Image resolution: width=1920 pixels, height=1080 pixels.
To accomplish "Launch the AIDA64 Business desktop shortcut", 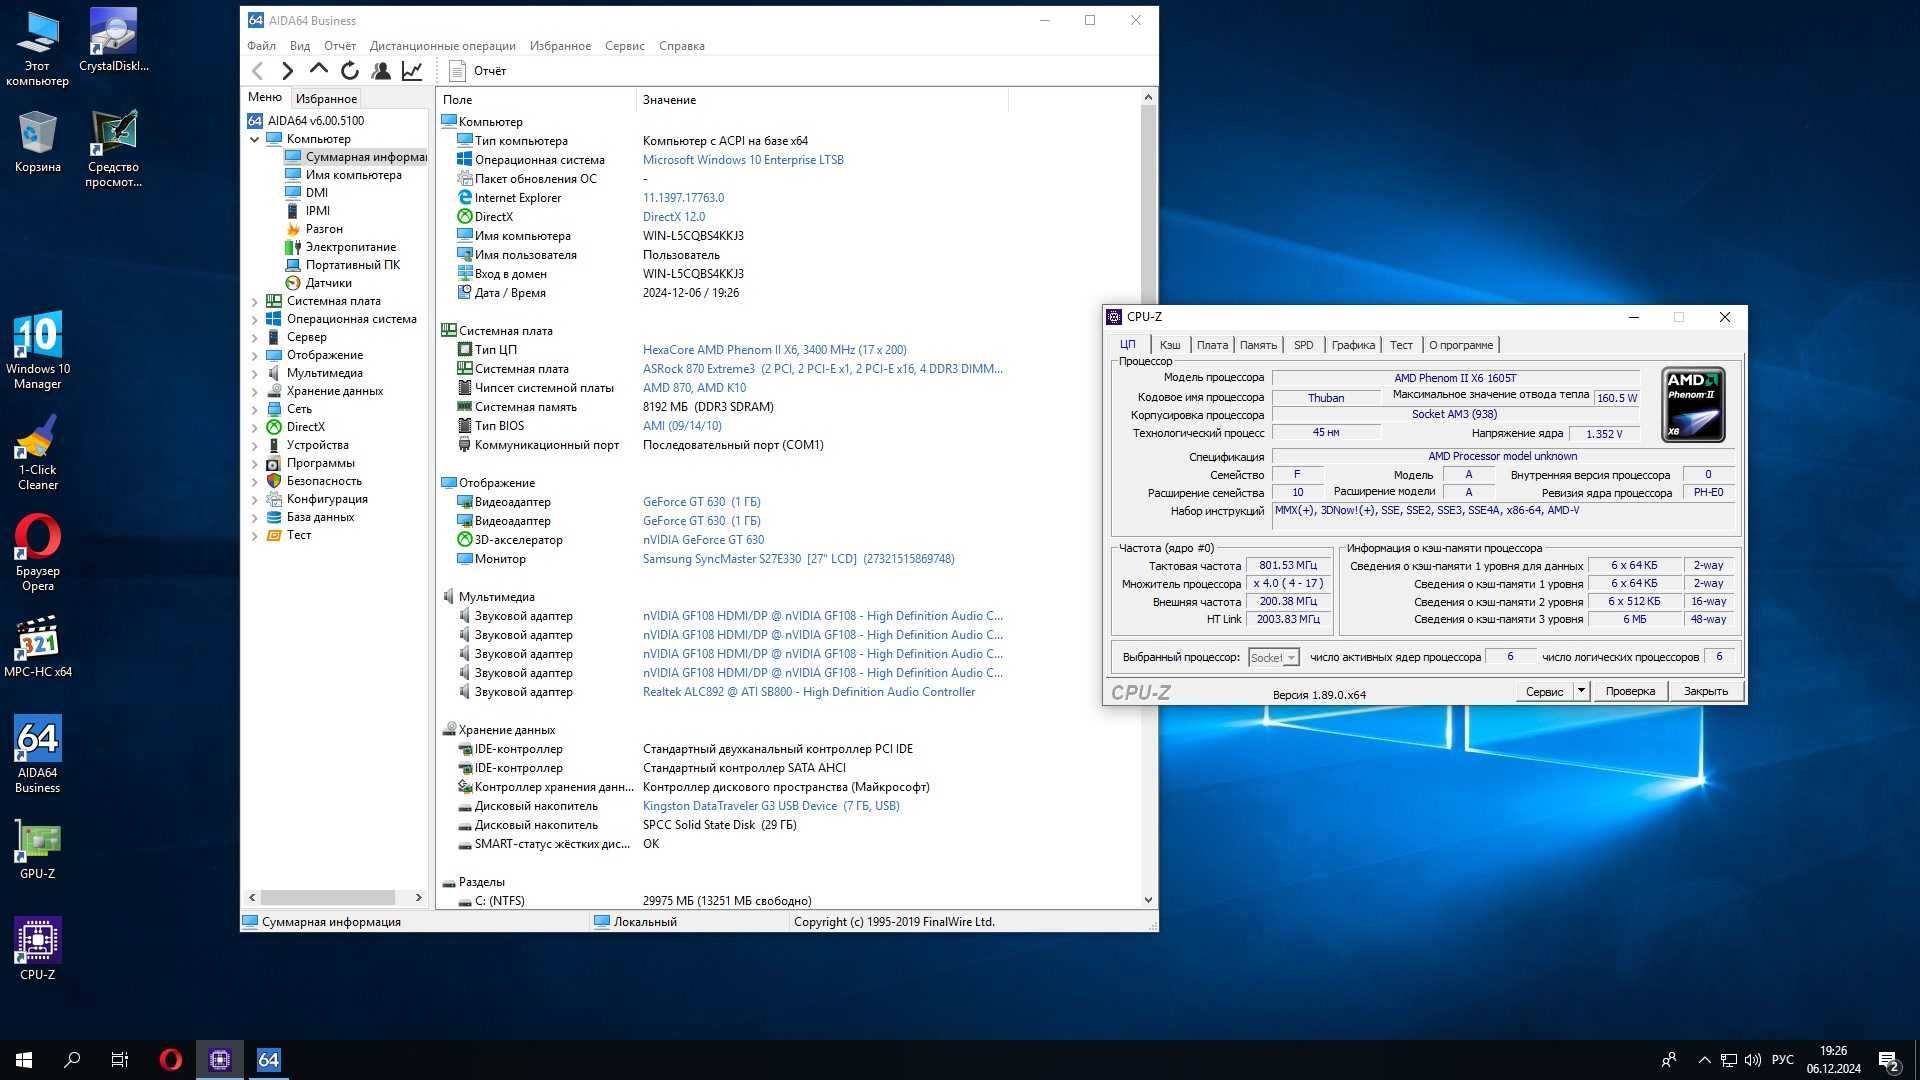I will [x=38, y=755].
